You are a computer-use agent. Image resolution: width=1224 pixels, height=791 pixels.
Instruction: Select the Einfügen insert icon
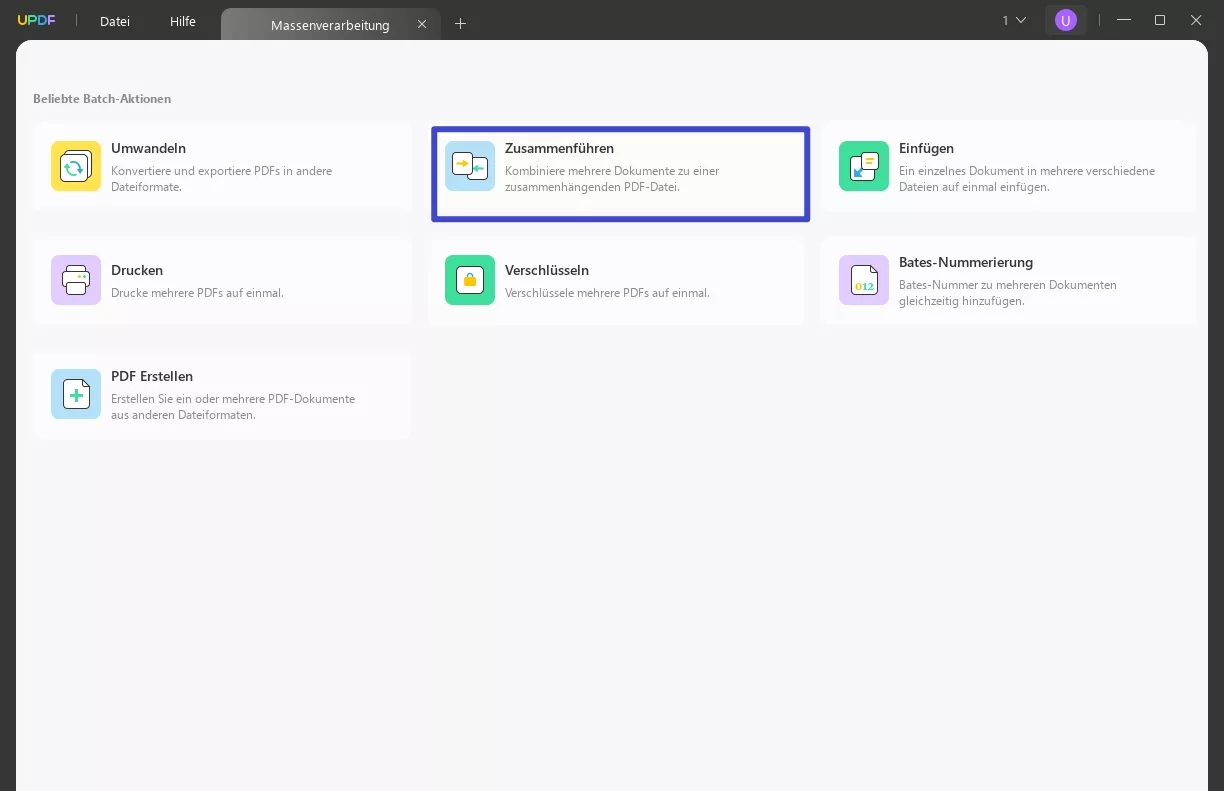point(863,166)
